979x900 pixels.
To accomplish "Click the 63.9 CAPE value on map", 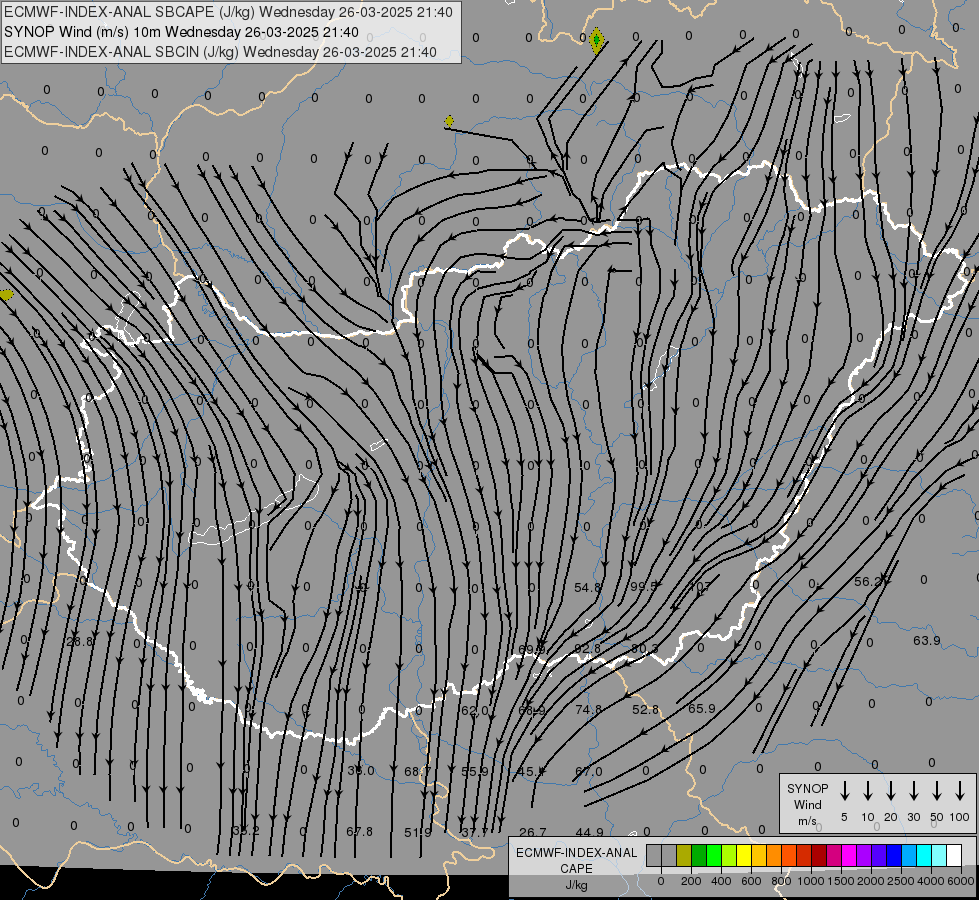I will [927, 640].
